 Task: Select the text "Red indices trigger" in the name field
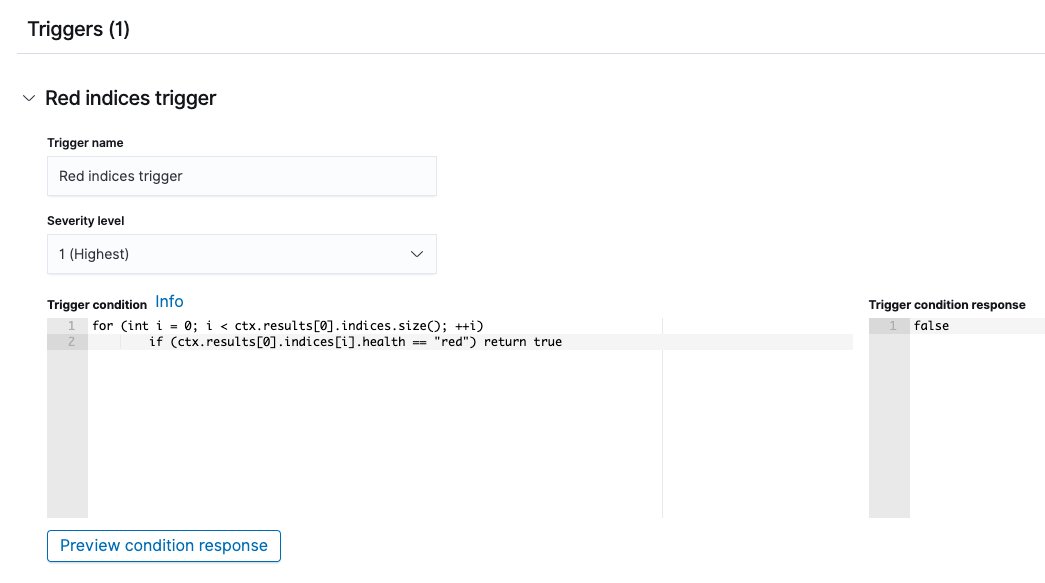[x=120, y=176]
